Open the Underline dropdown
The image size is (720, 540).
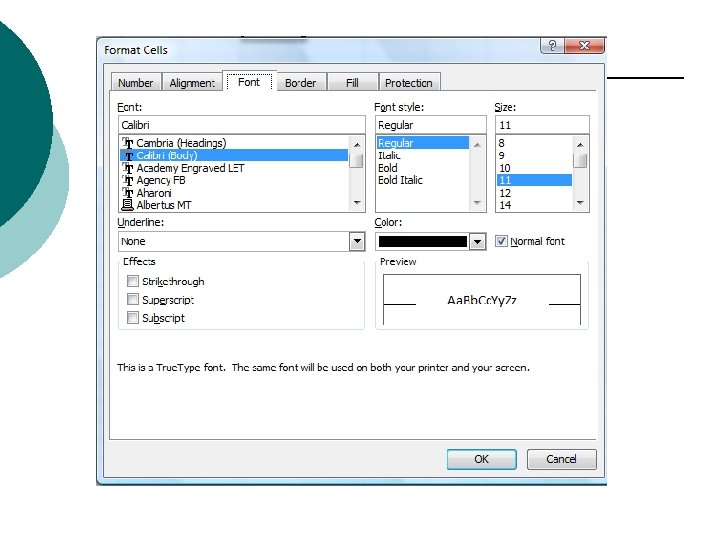click(x=357, y=242)
